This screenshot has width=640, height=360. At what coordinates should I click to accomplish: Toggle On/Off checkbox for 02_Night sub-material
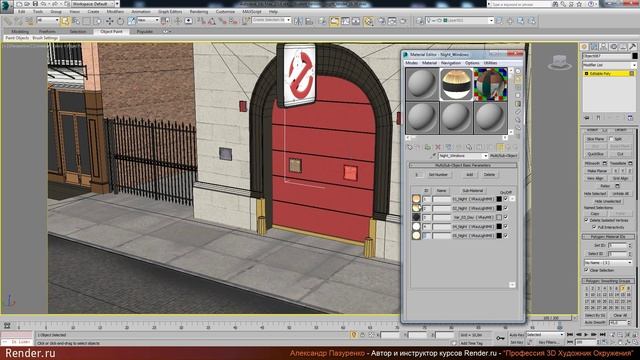tap(506, 208)
